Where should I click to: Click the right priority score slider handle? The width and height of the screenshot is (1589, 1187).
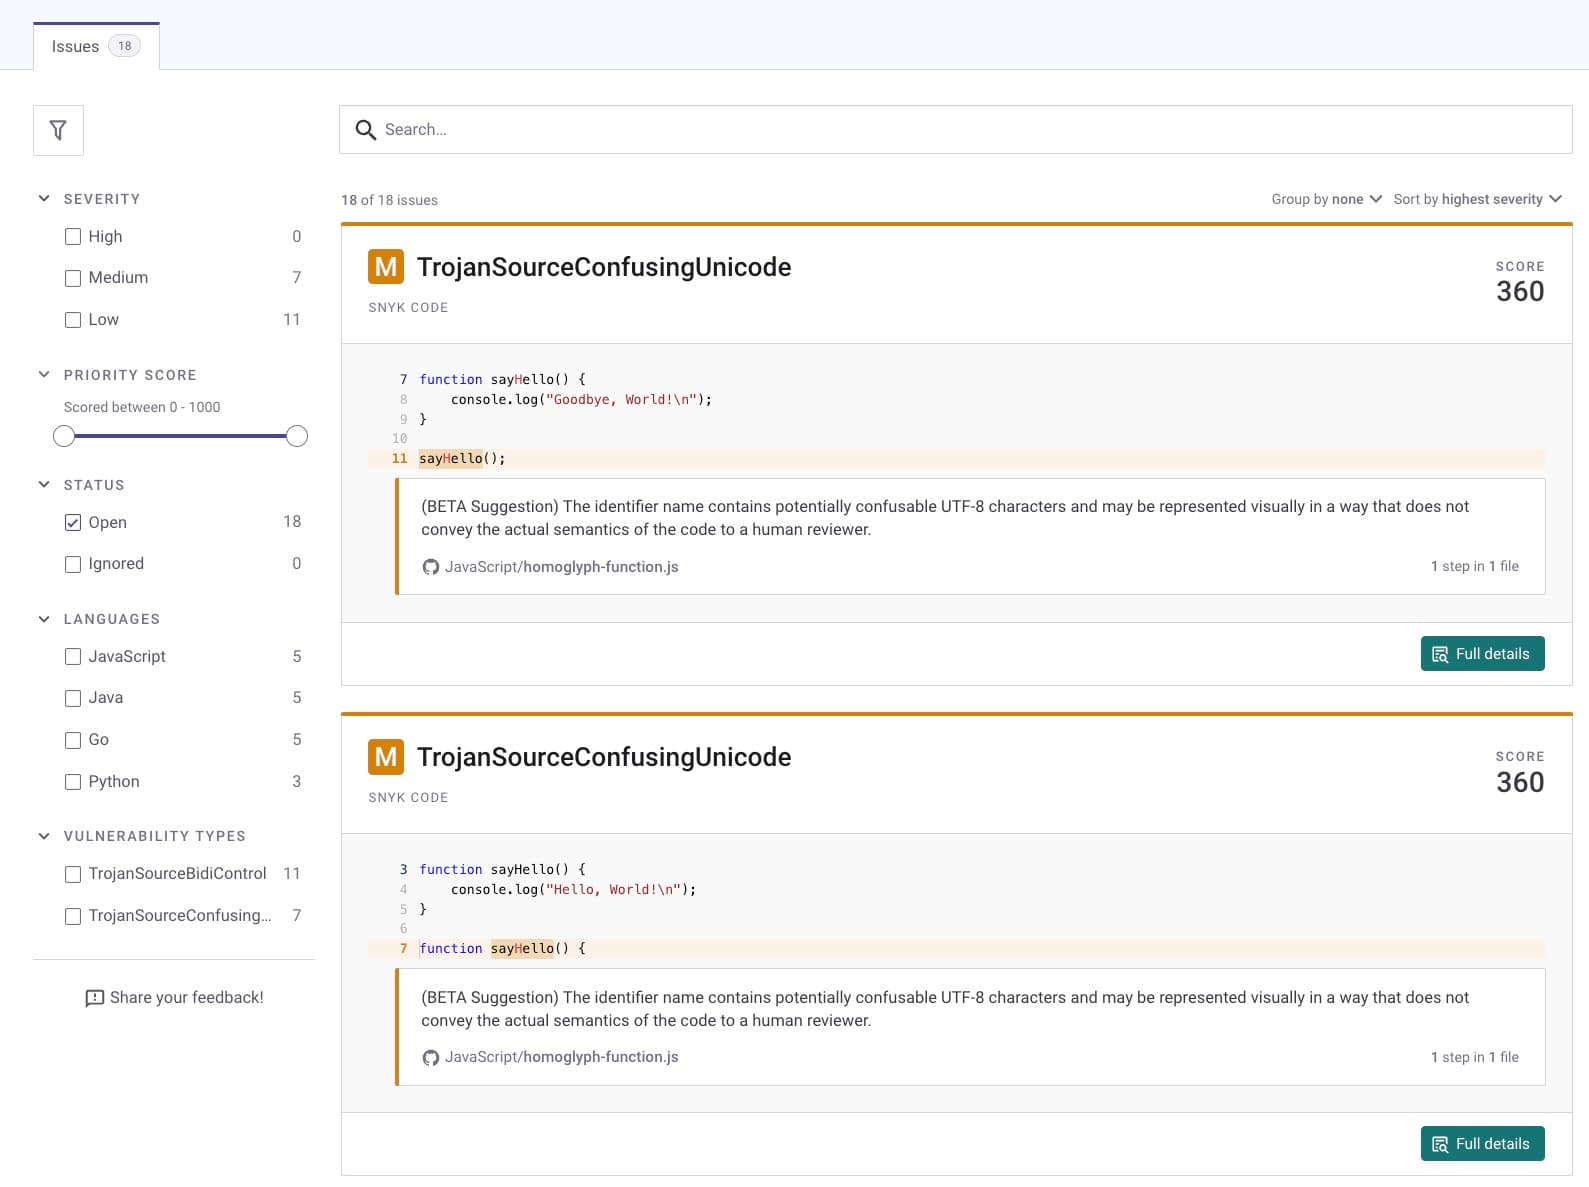[x=297, y=436]
